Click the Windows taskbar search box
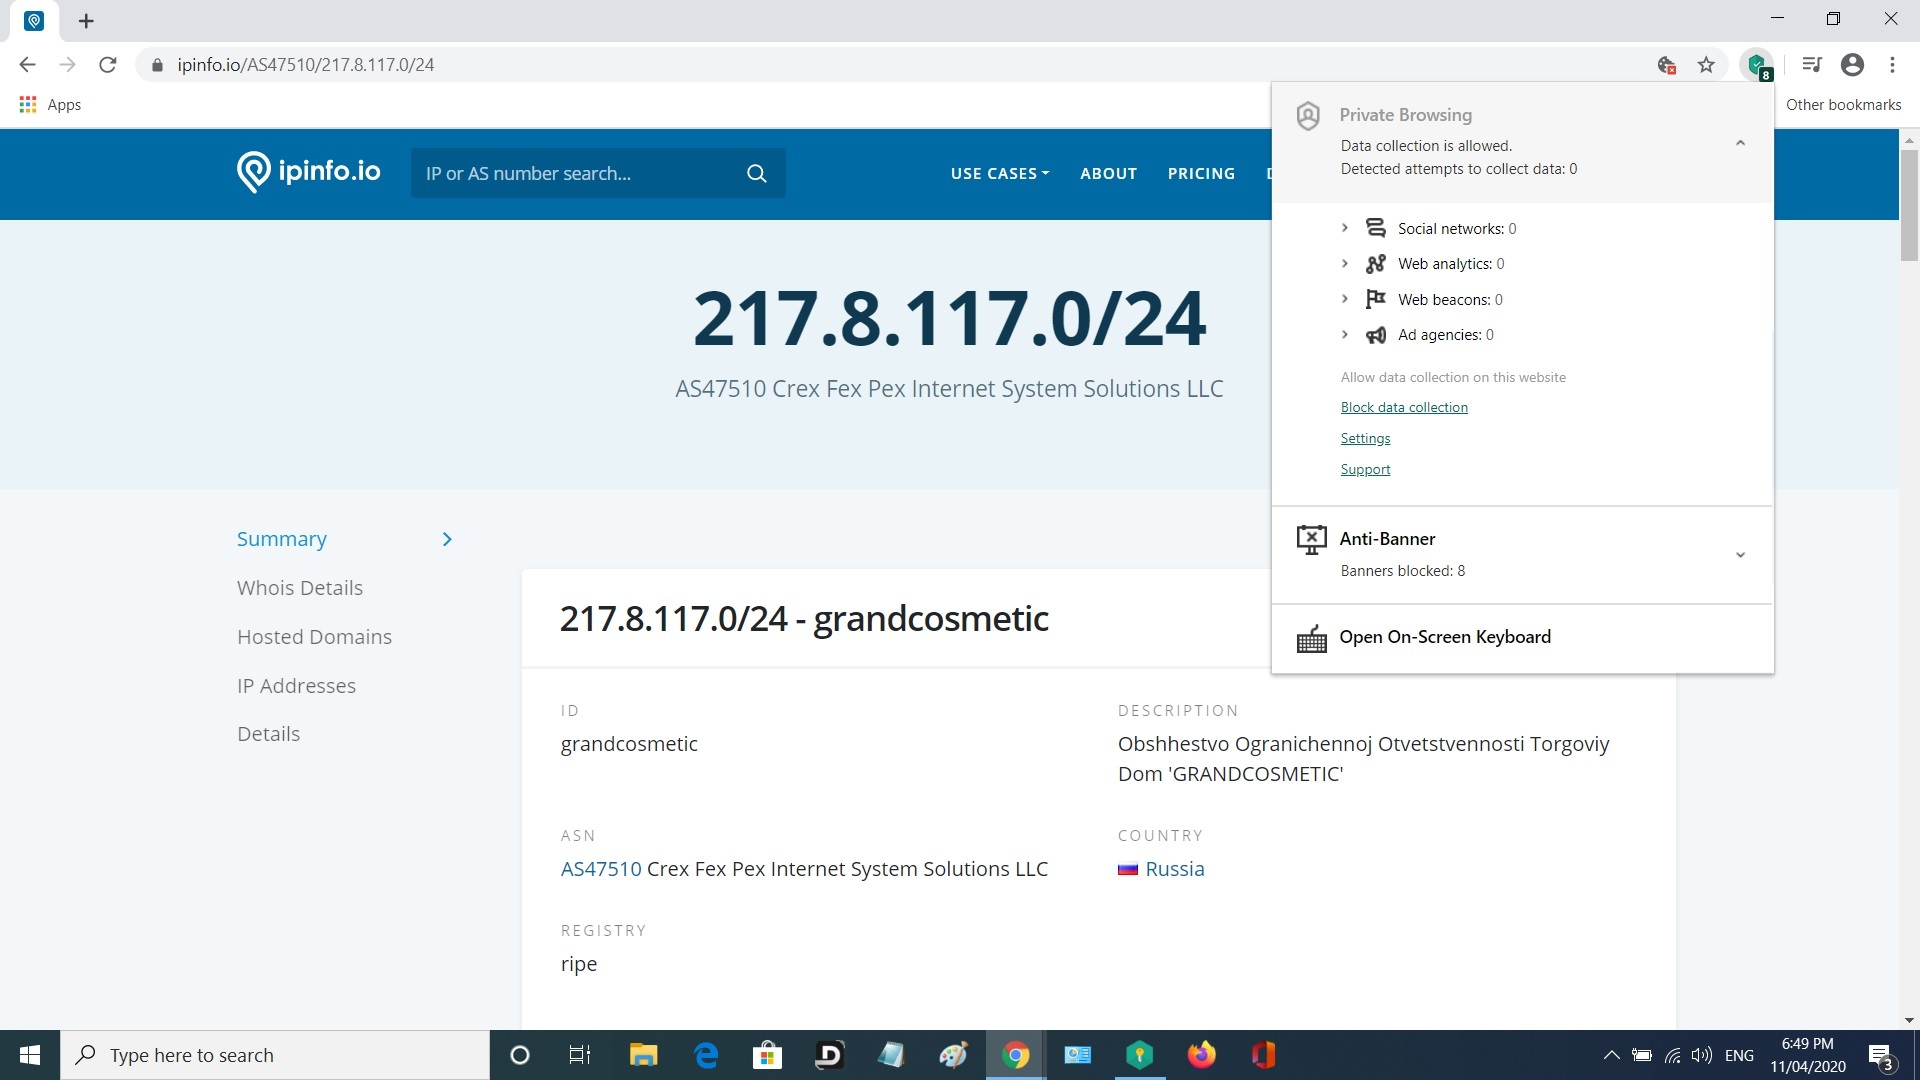 275,1055
